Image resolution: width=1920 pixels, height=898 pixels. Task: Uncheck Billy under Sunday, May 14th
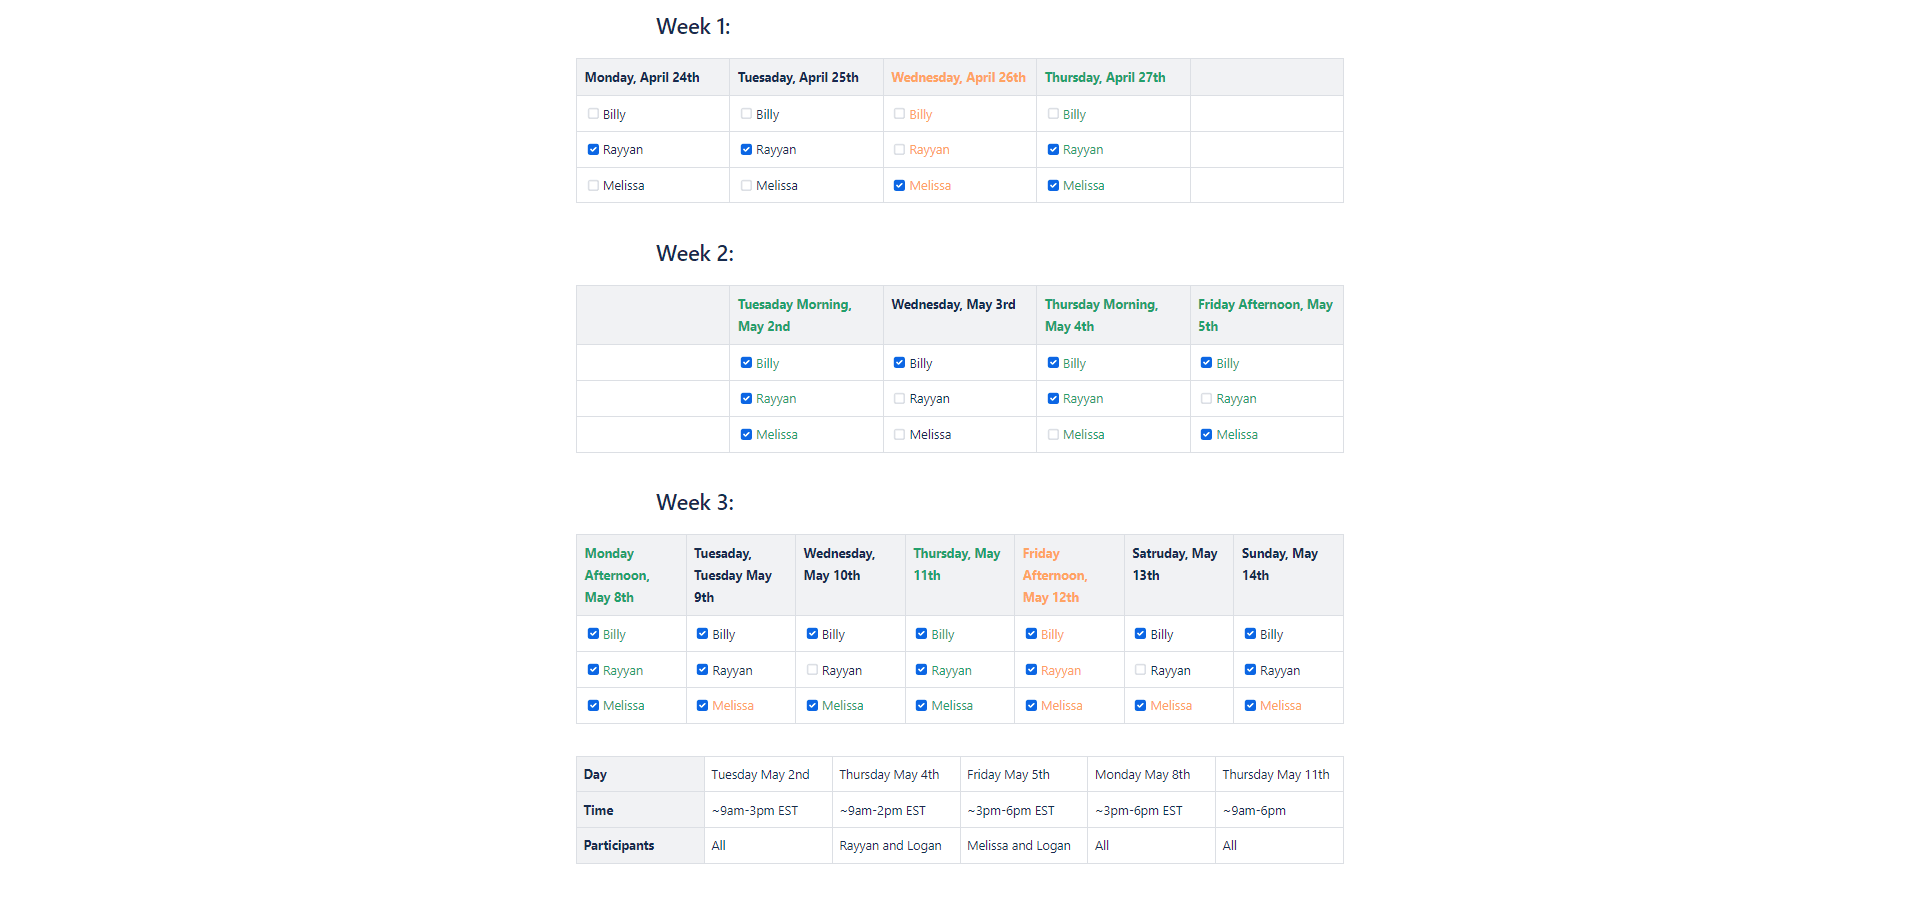(1250, 634)
